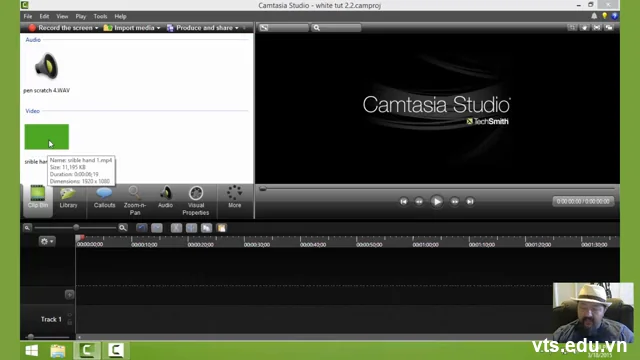Expand the Import media dropdown arrow
The image size is (640, 360).
[158, 28]
